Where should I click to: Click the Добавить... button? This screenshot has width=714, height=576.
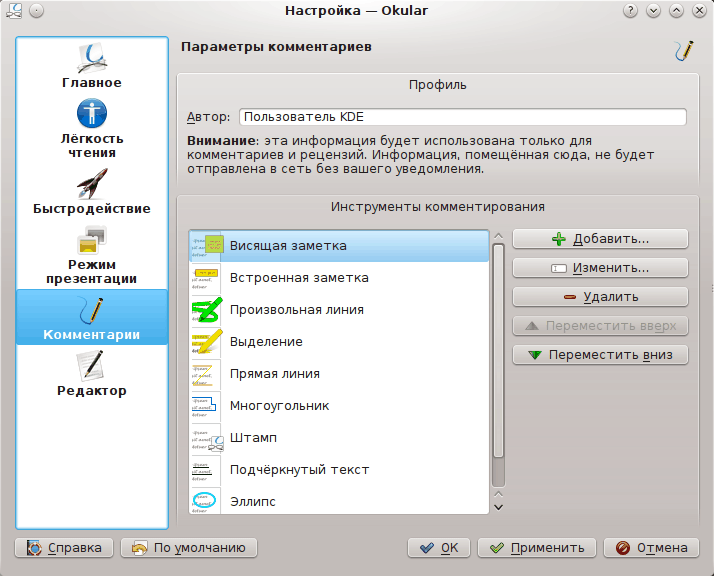pyautogui.click(x=600, y=240)
